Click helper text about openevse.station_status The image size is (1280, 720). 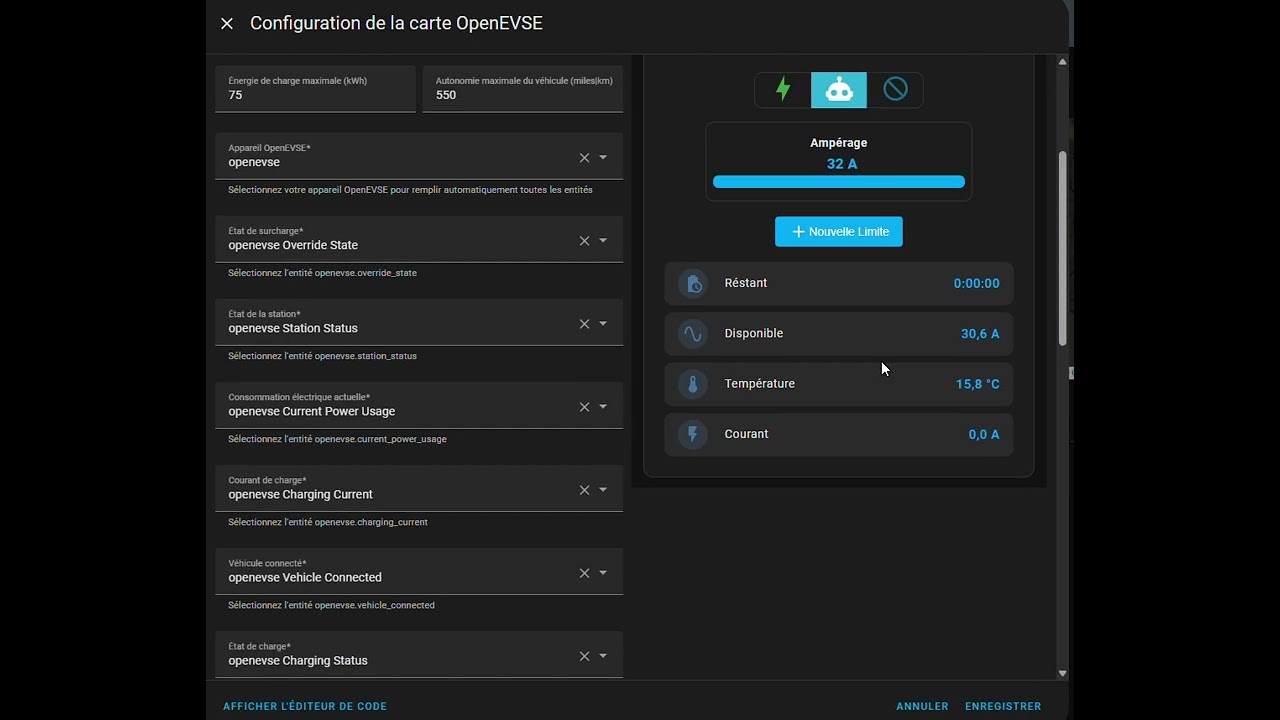pos(322,356)
